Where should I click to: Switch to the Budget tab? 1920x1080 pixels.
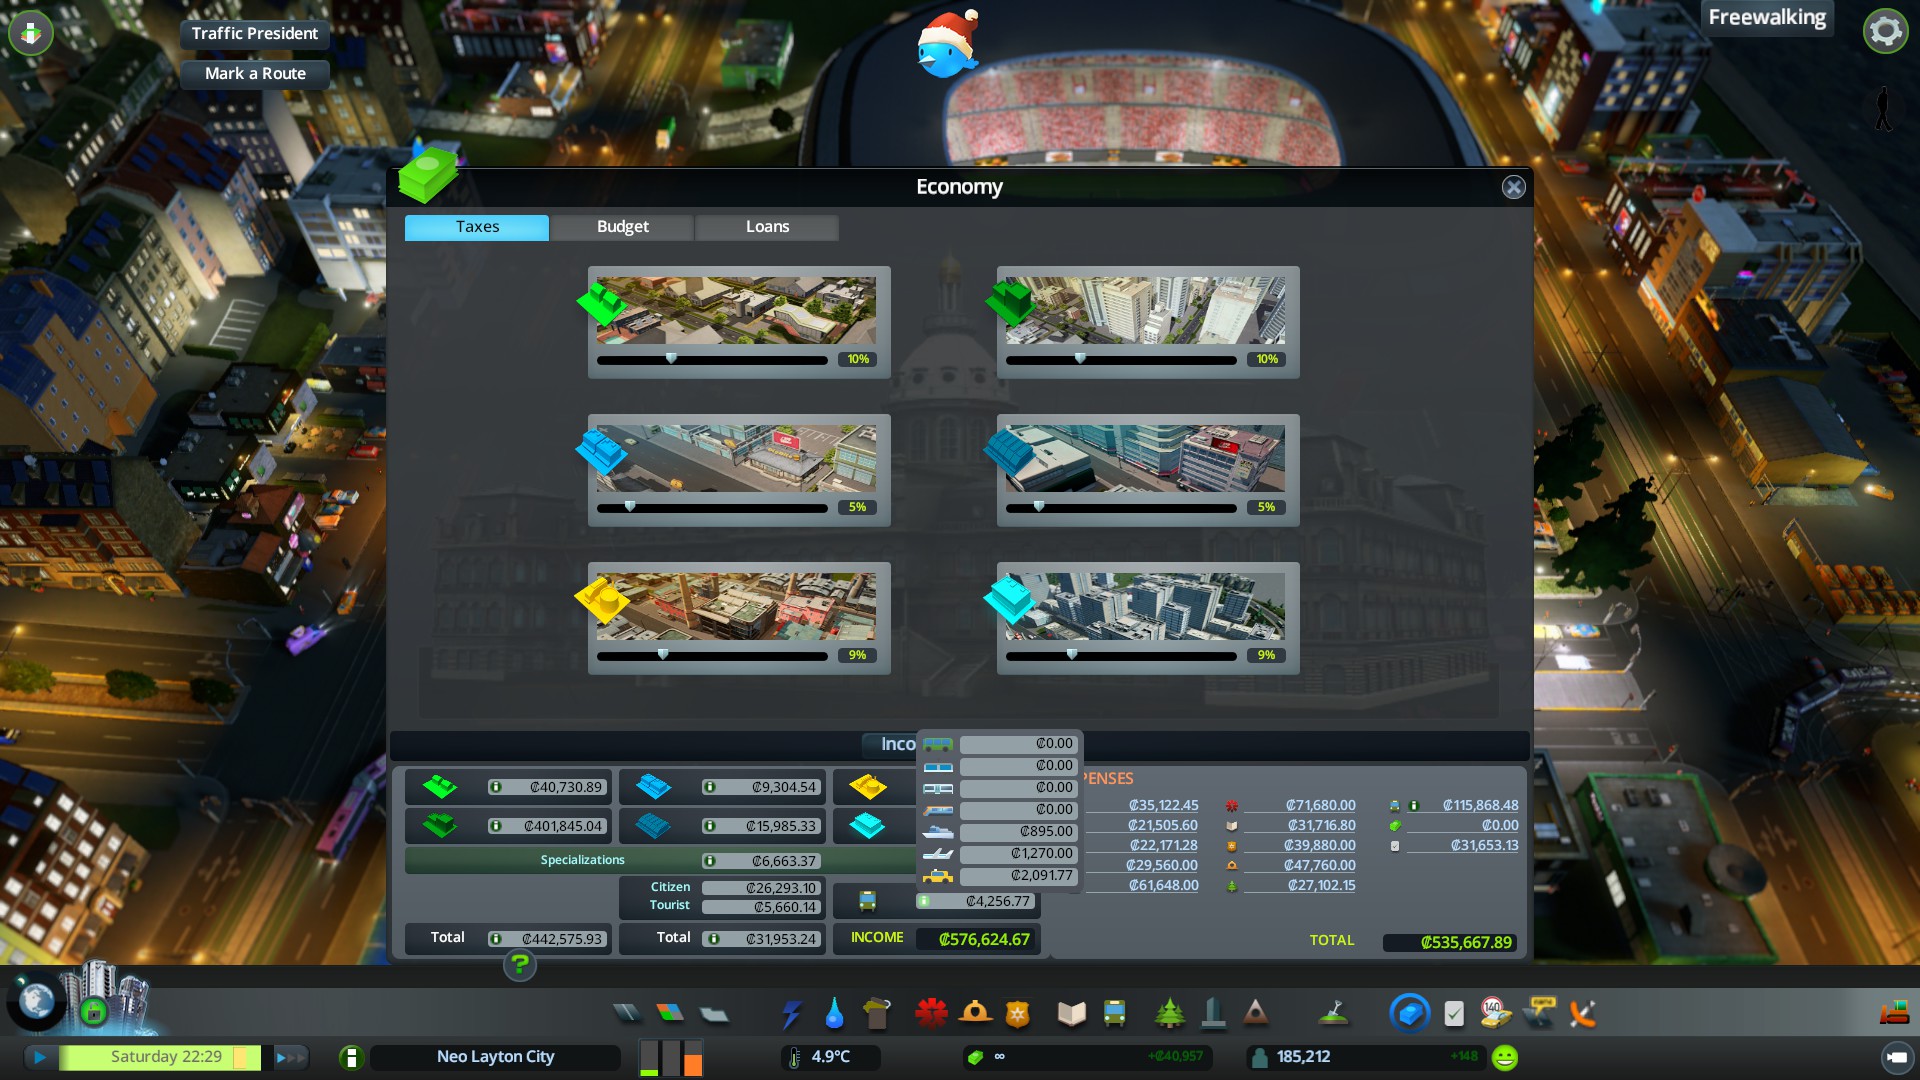(x=622, y=227)
